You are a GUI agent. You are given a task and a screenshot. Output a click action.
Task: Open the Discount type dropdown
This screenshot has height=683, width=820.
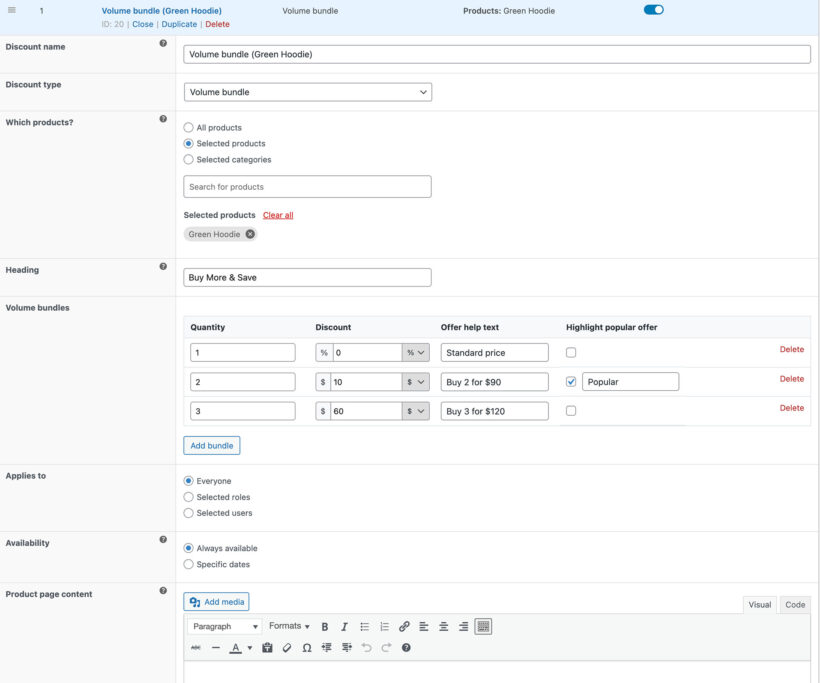pos(306,91)
